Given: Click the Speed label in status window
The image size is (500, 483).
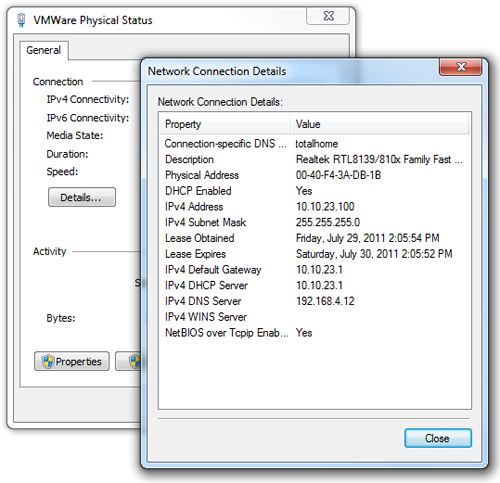Looking at the screenshot, I should 62,172.
